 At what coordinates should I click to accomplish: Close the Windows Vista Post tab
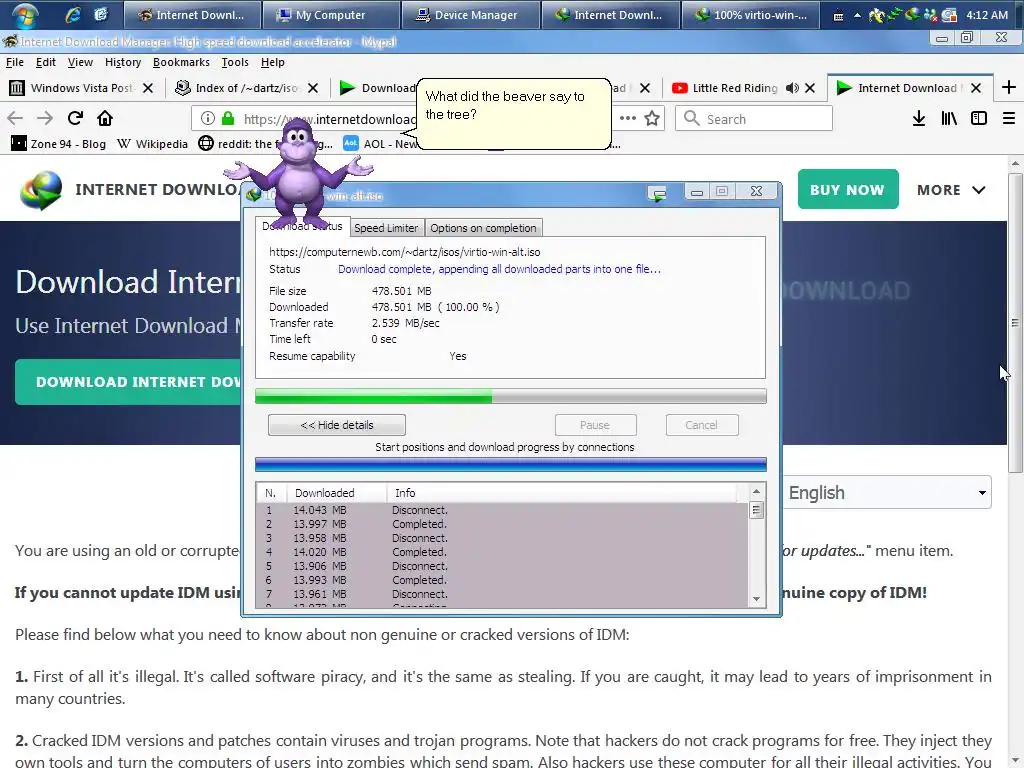(148, 88)
